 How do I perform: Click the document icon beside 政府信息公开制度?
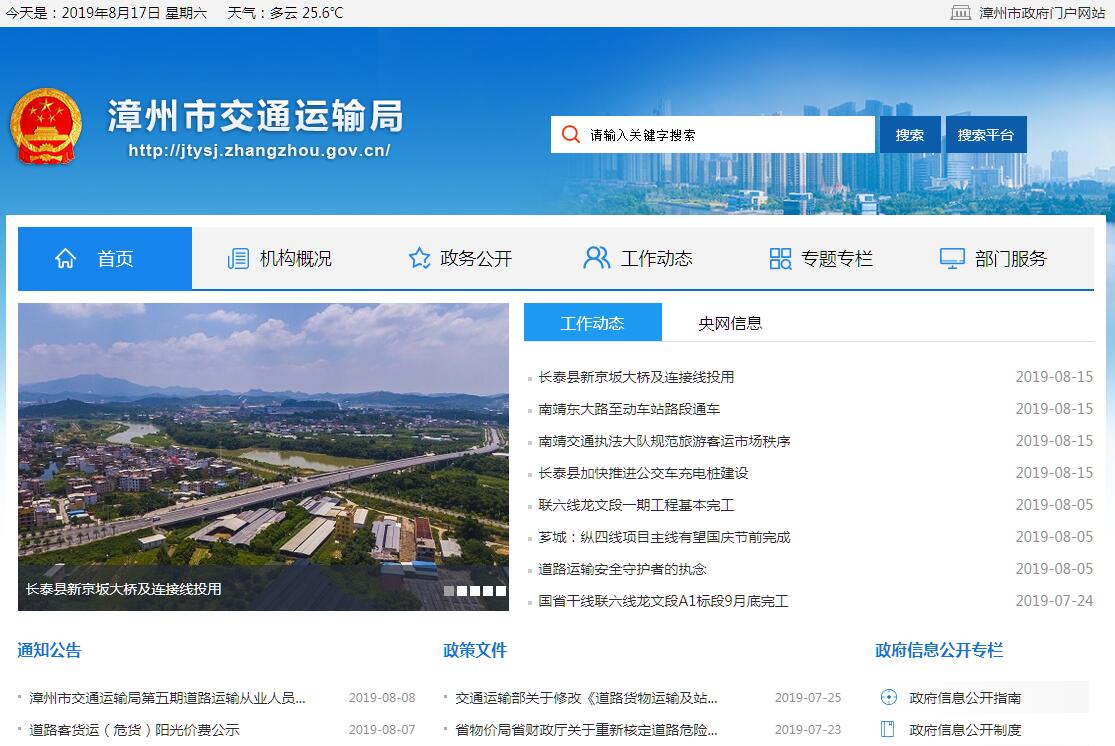pos(887,729)
